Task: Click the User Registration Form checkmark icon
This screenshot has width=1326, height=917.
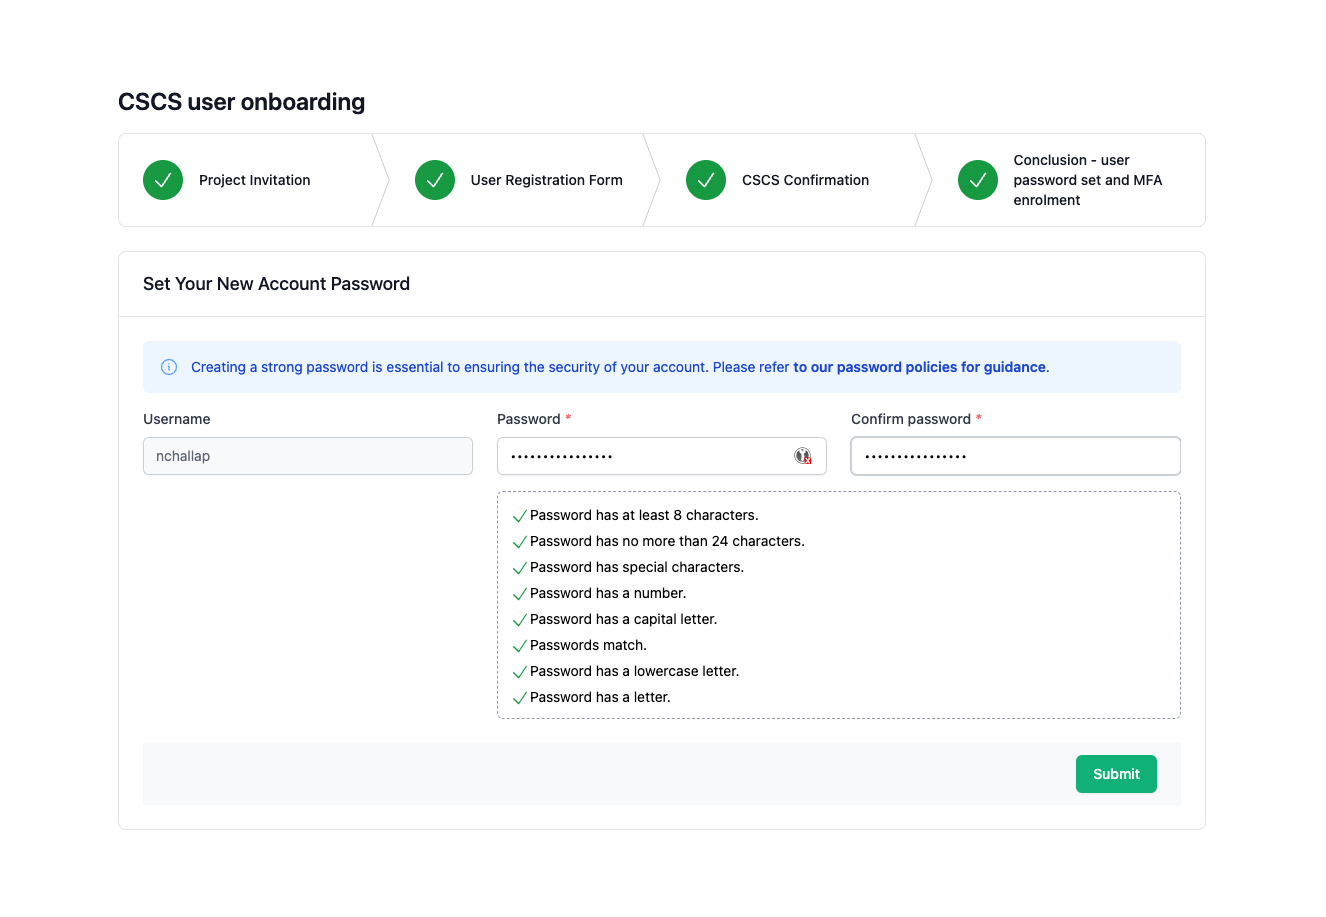Action: (435, 180)
